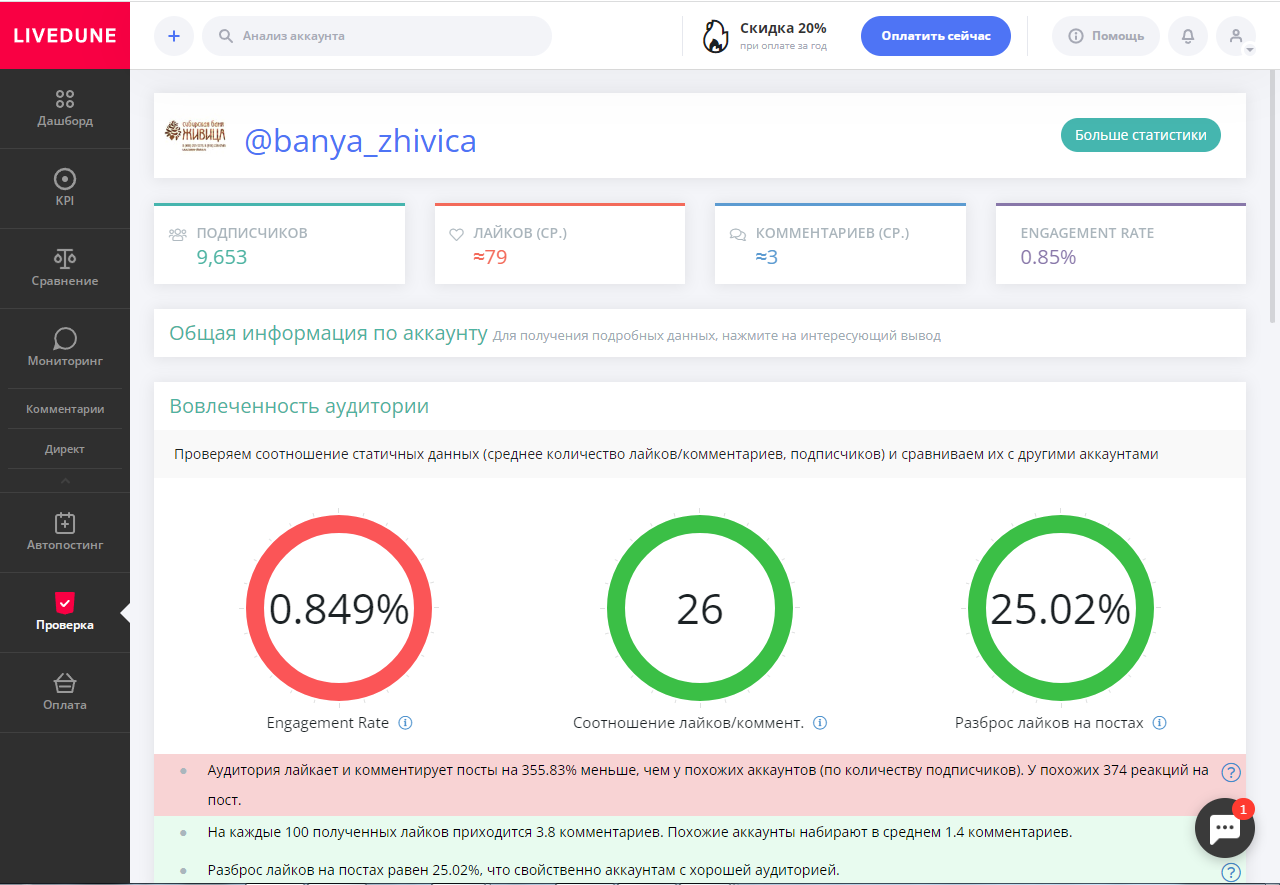The height and width of the screenshot is (885, 1280).
Task: Open the Дашборд sidebar section
Action: [x=65, y=109]
